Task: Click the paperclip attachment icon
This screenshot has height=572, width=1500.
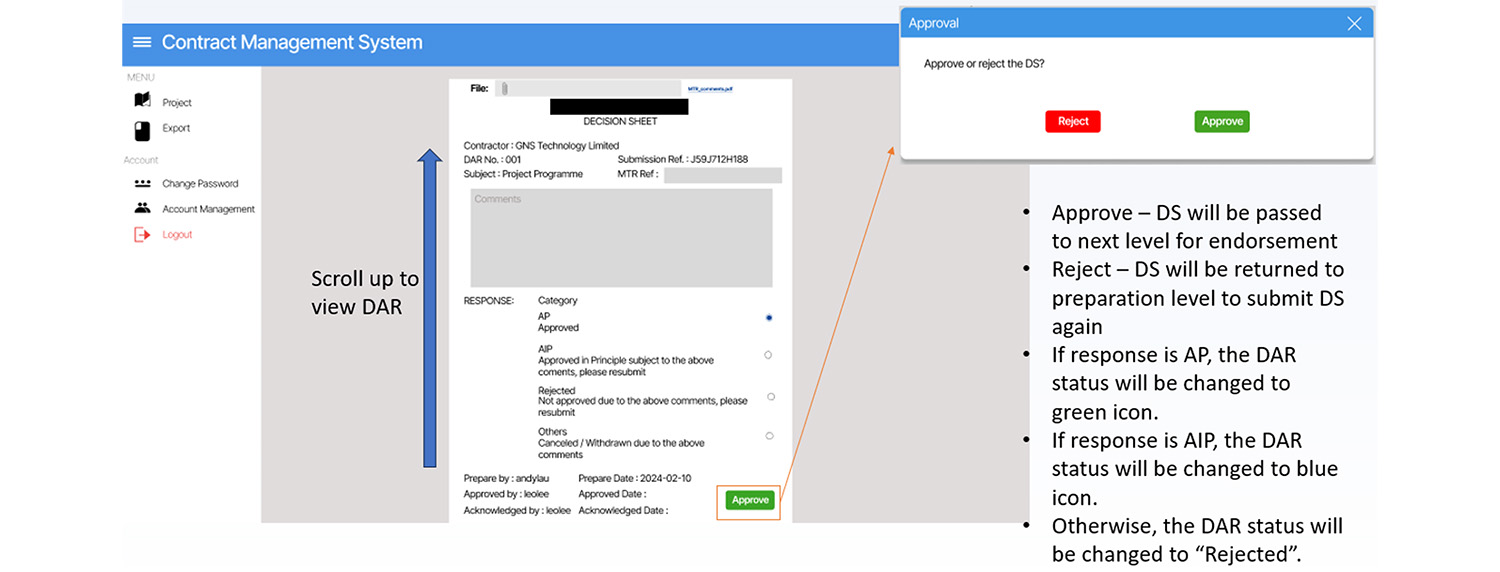Action: [505, 89]
